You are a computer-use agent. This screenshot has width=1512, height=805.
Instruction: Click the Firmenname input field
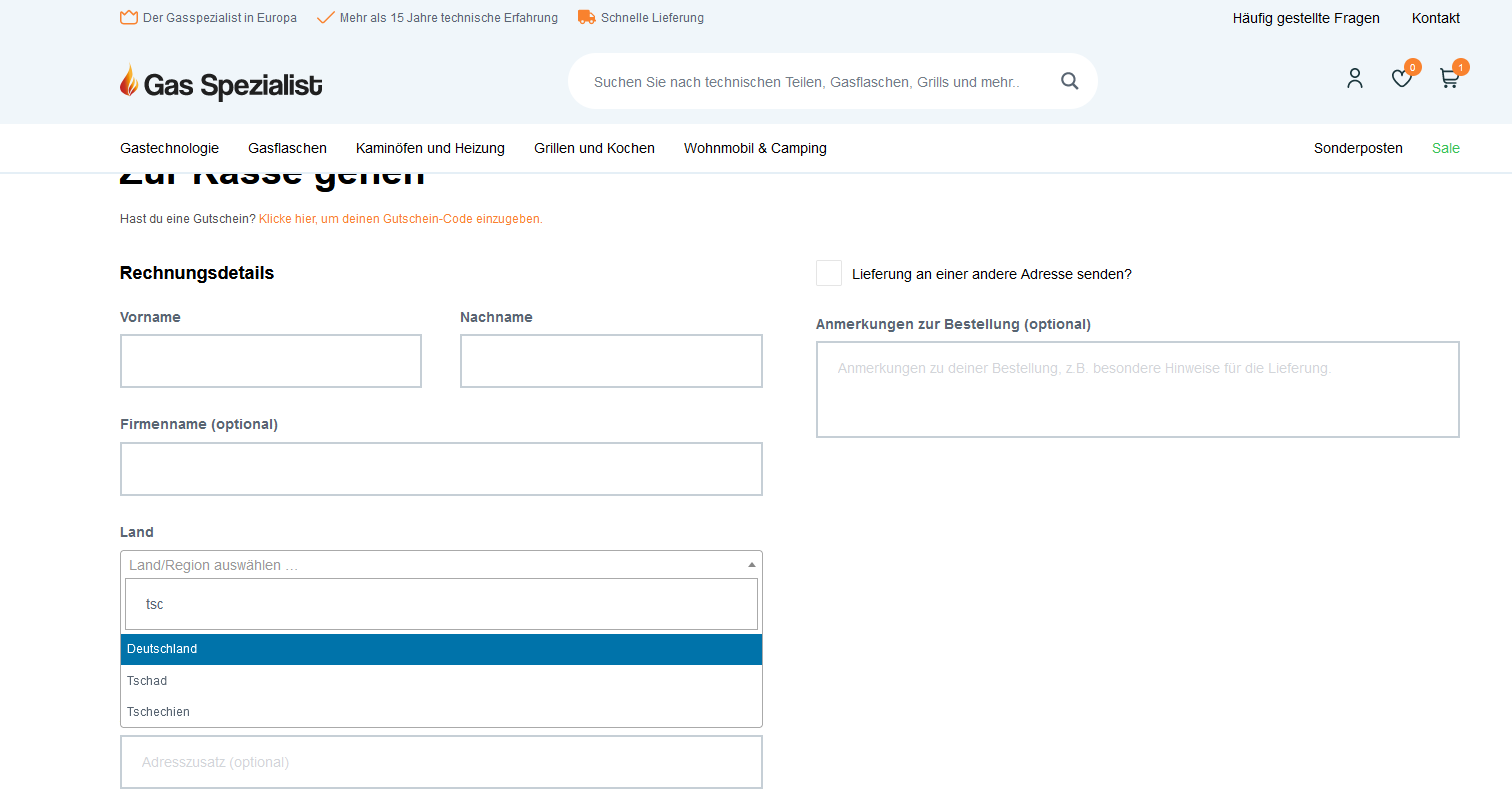(441, 469)
